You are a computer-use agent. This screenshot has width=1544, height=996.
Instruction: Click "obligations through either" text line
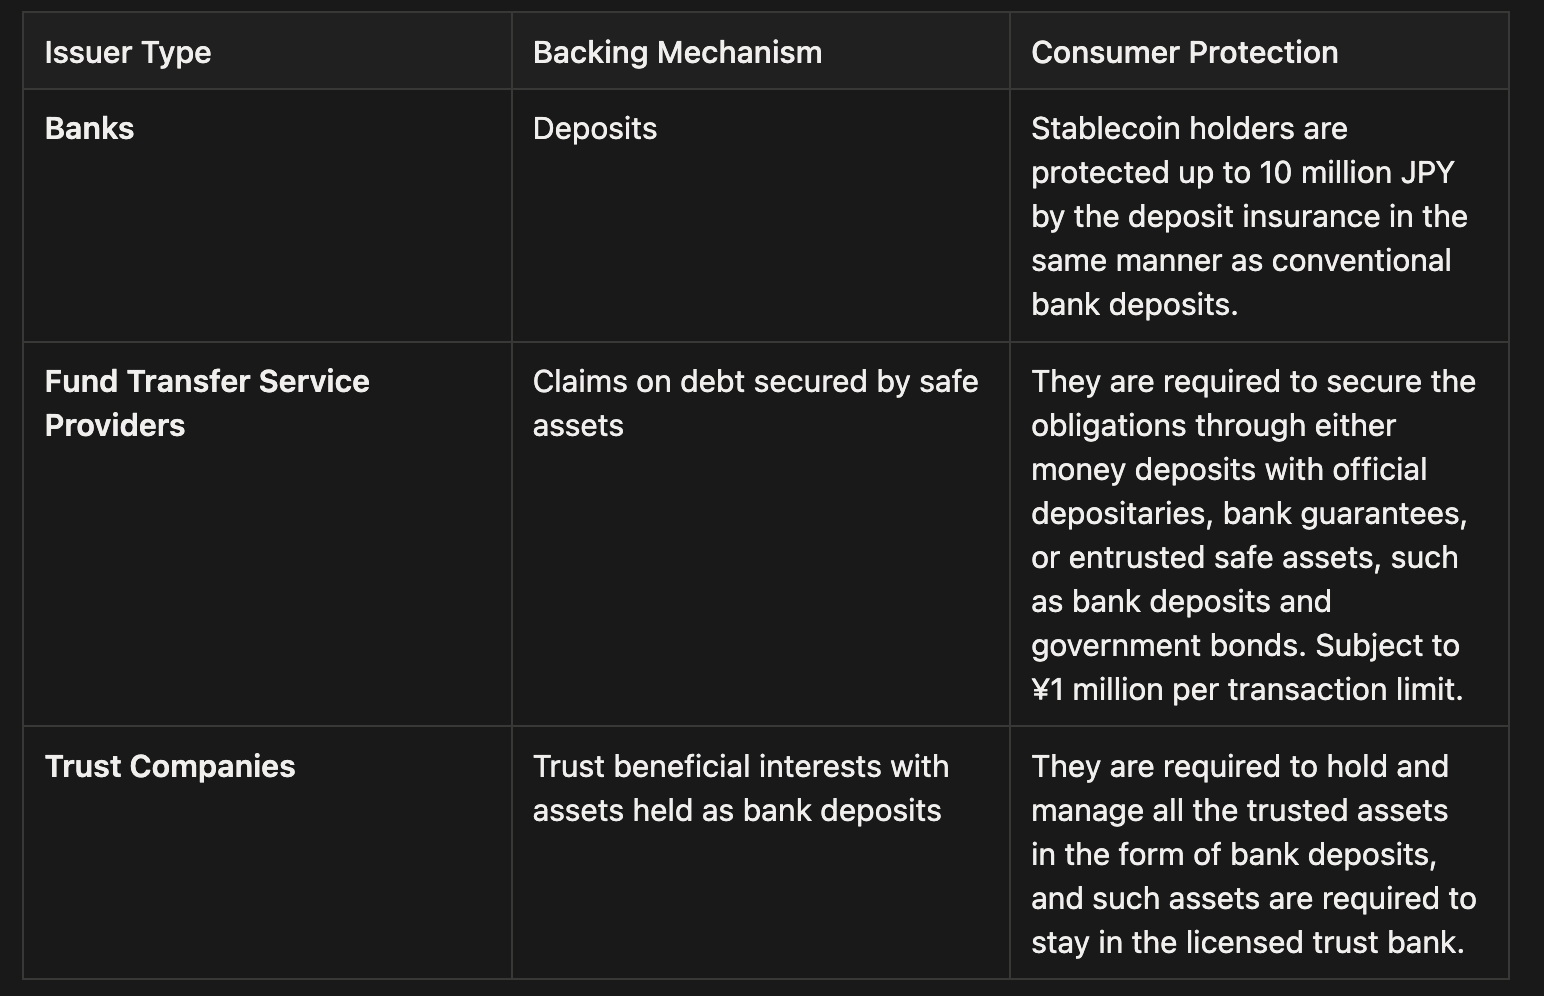click(1212, 425)
